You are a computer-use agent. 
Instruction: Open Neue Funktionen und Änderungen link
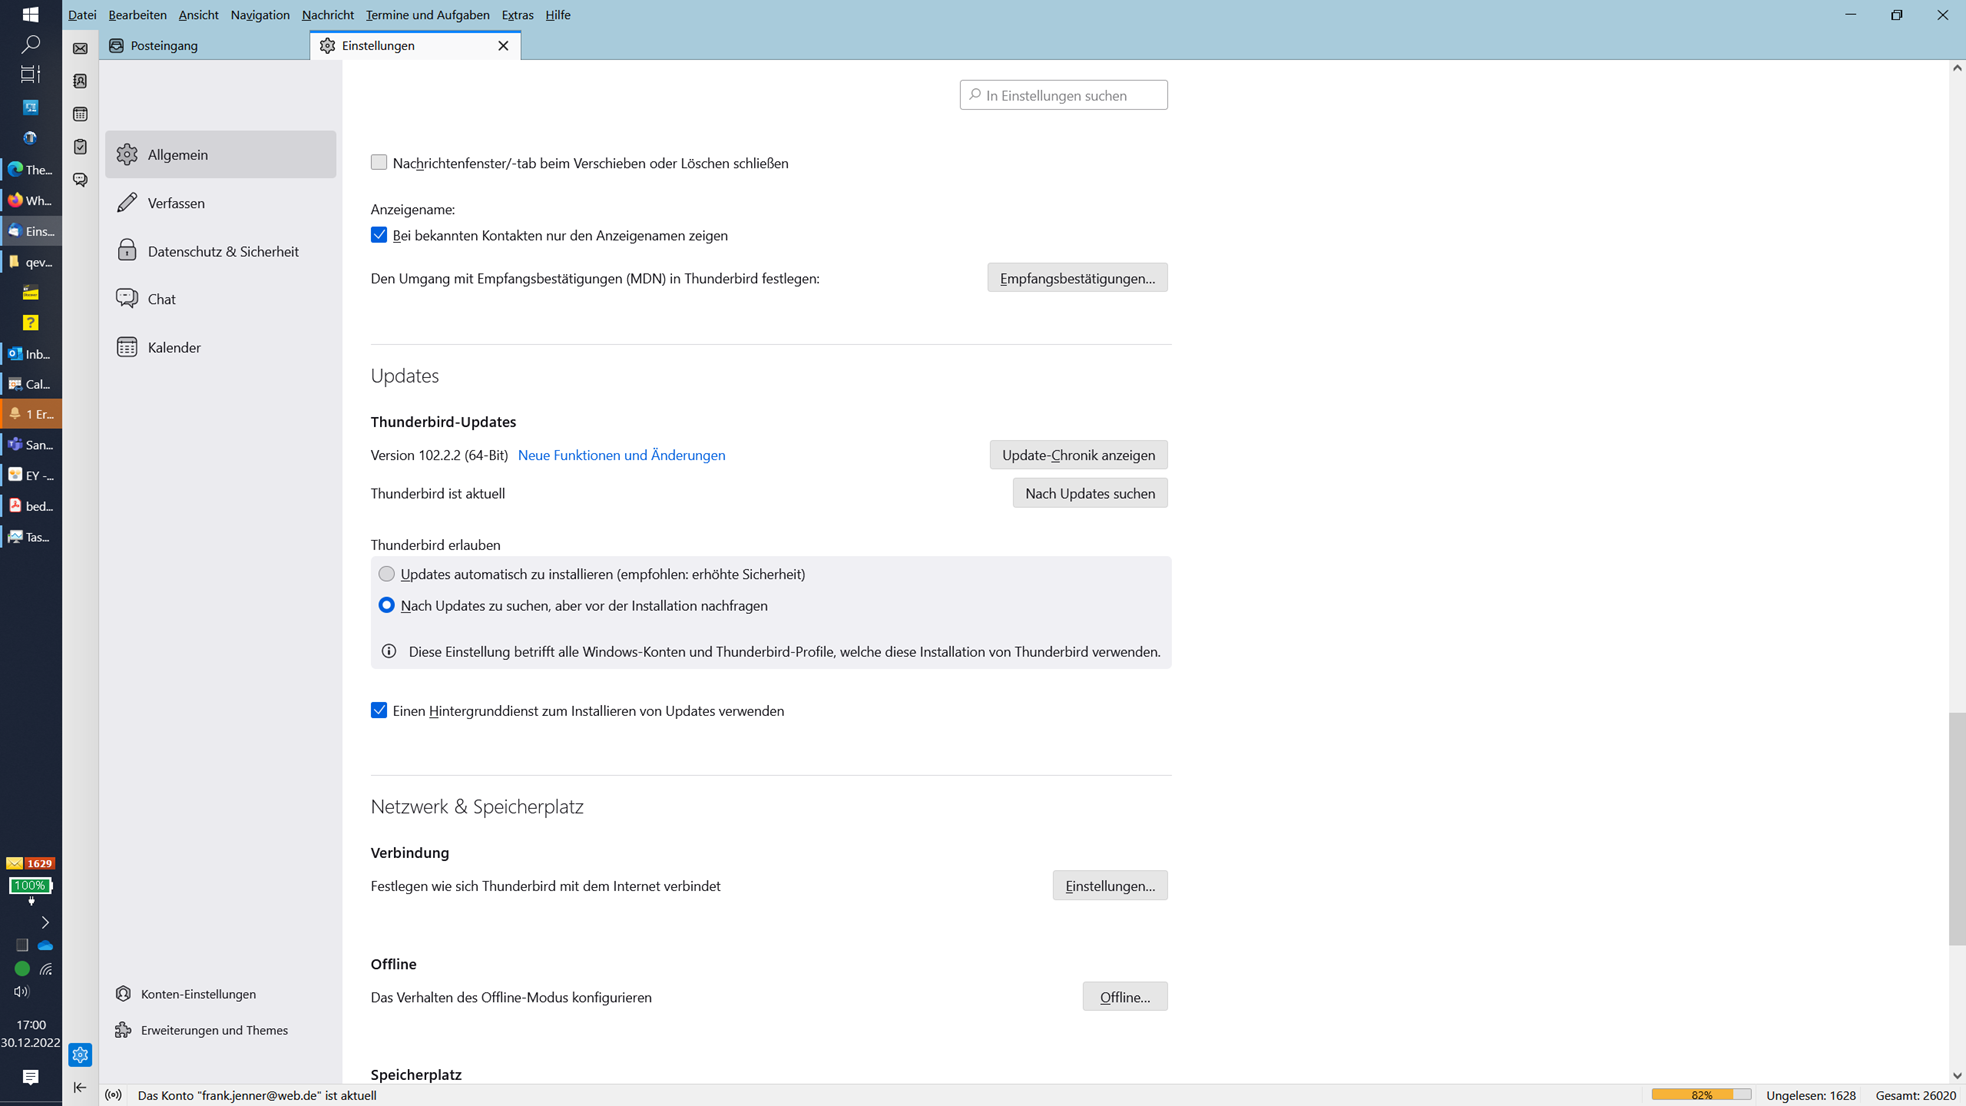[x=621, y=455]
